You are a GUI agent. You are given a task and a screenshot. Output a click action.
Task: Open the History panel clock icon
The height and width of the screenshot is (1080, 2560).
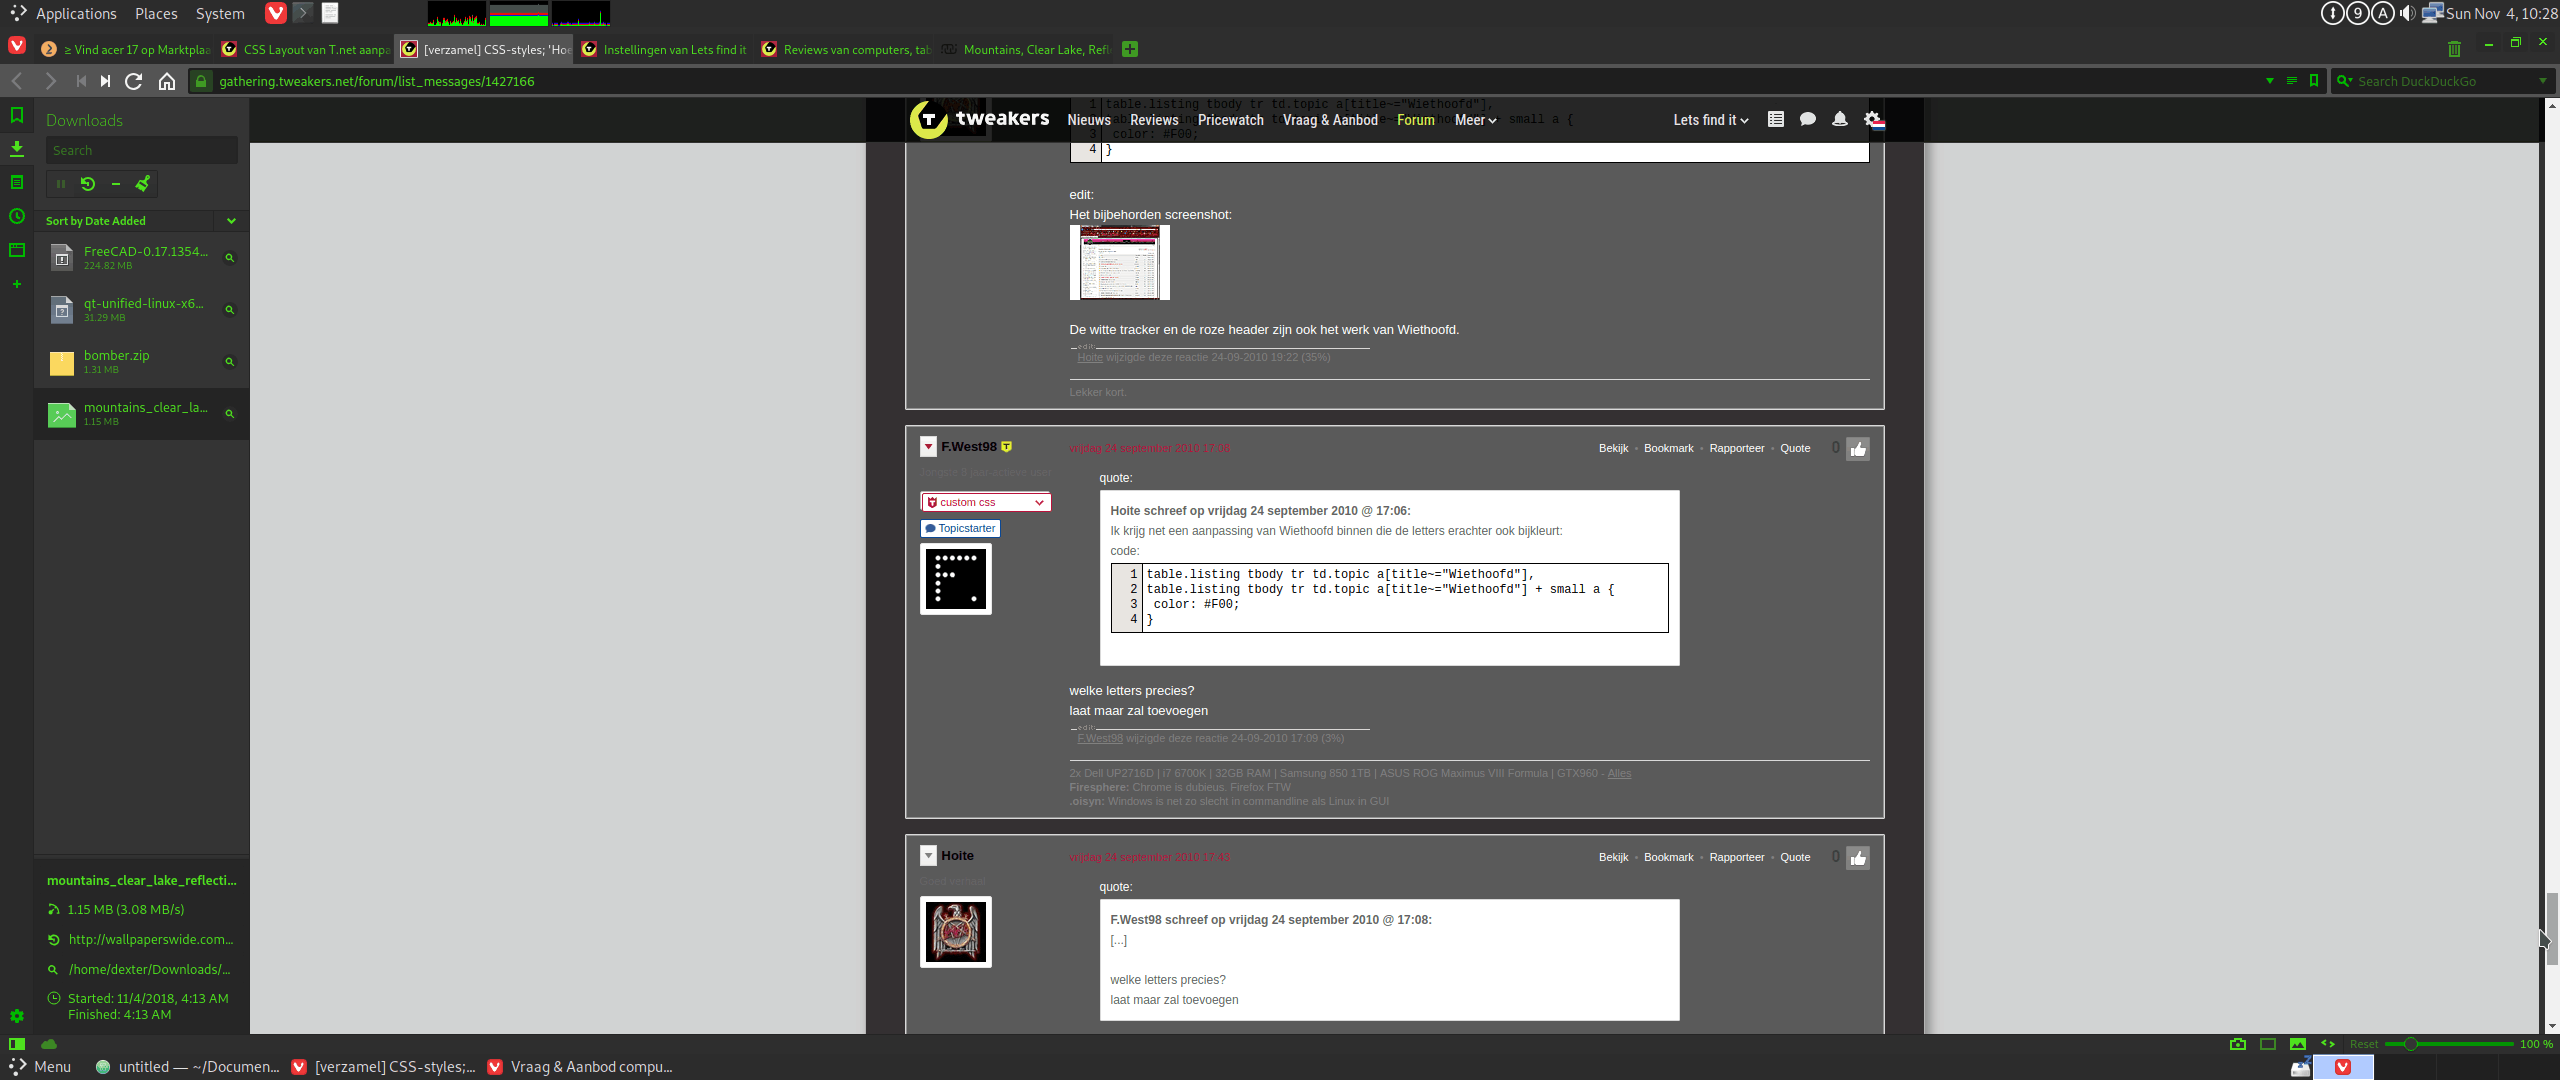click(17, 217)
